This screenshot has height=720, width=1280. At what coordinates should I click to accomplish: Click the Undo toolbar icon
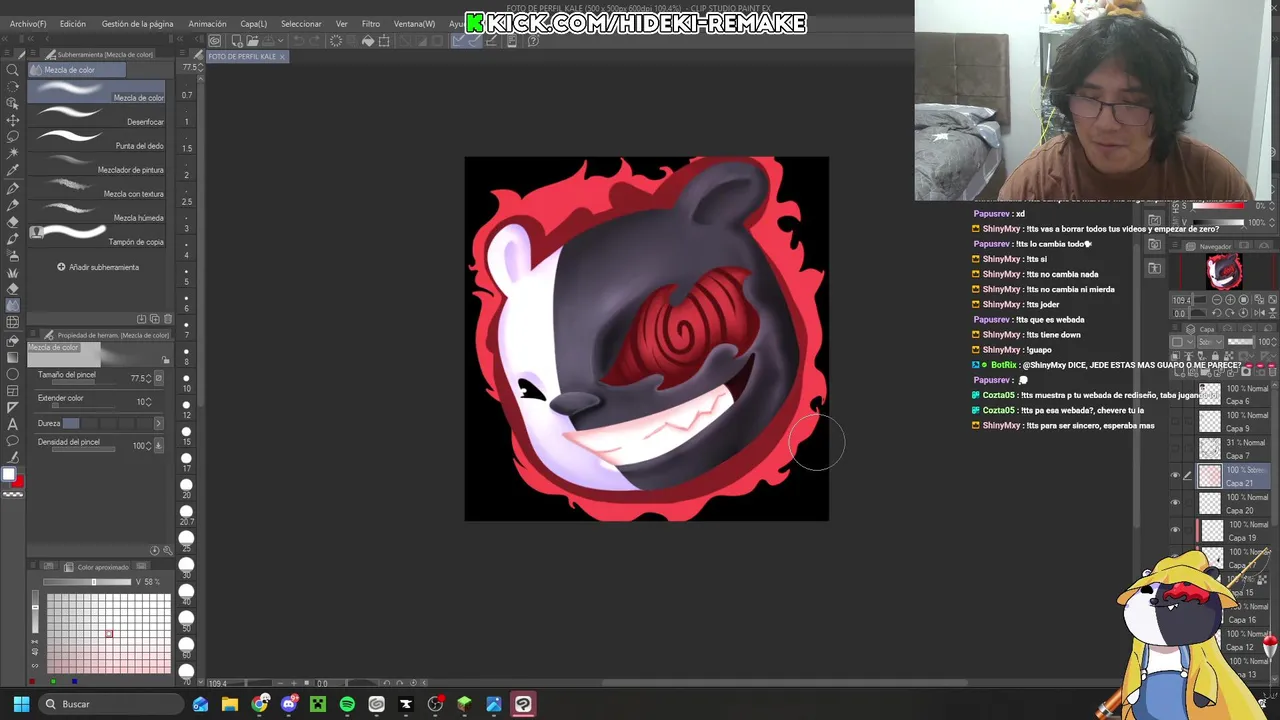(x=298, y=41)
